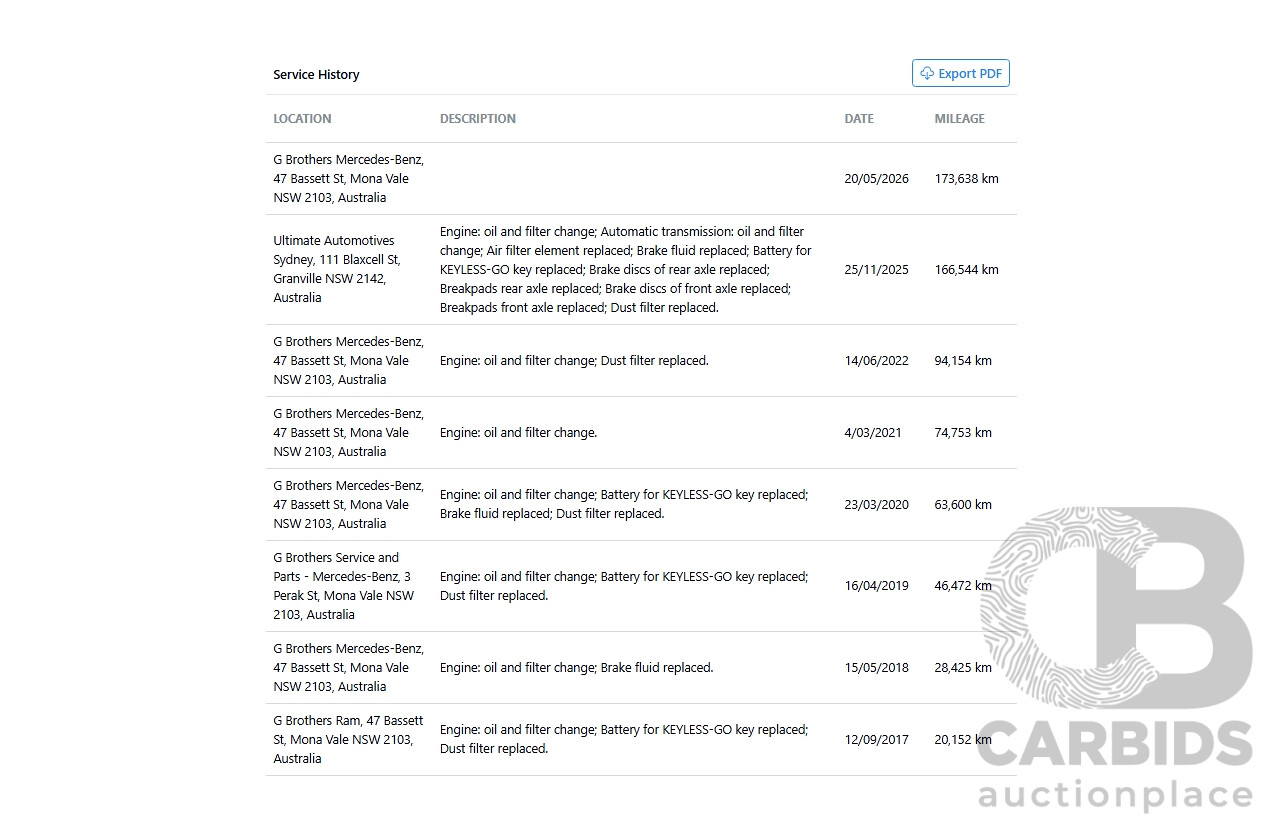This screenshot has width=1280, height=825.
Task: Select the DESCRIPTION column header
Action: click(x=478, y=118)
